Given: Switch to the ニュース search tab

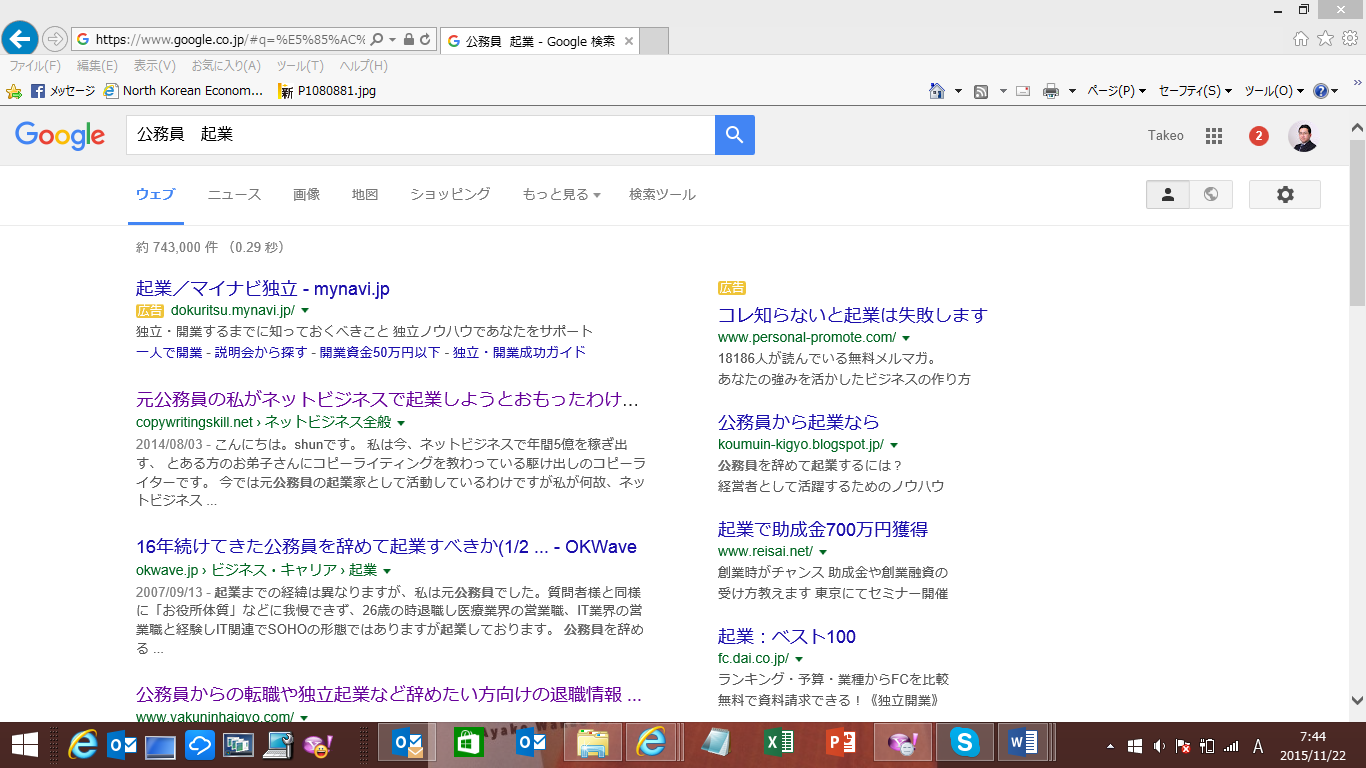Looking at the screenshot, I should tap(234, 195).
